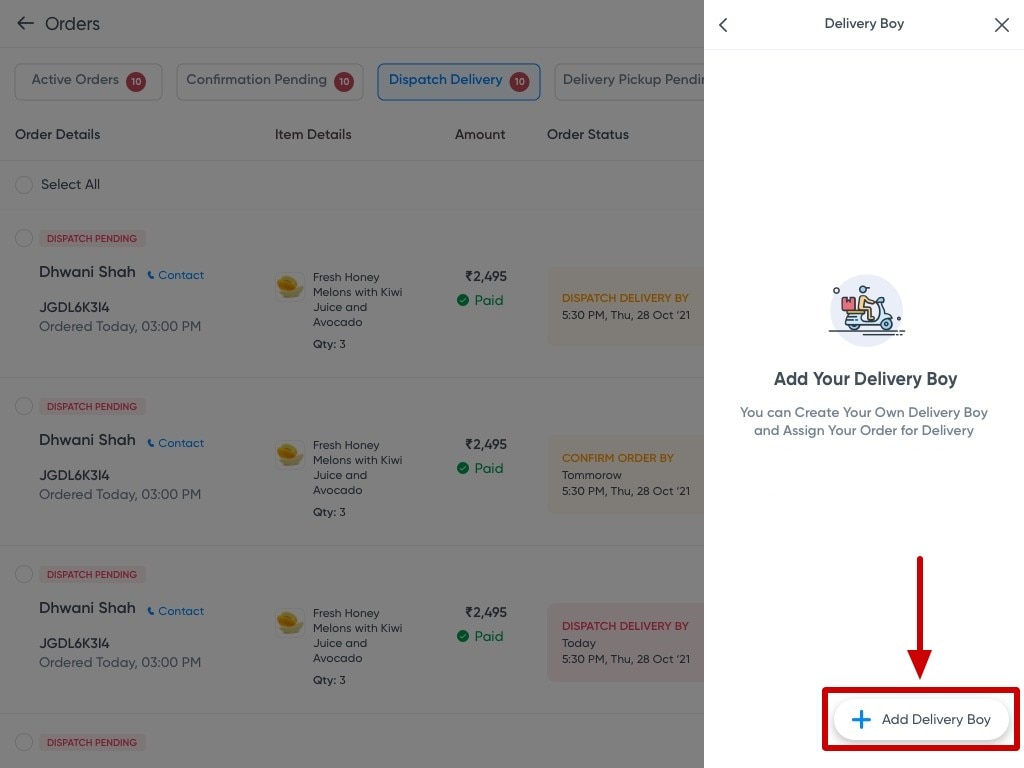This screenshot has width=1024, height=768.
Task: Click Contact on the second order
Action: [180, 443]
